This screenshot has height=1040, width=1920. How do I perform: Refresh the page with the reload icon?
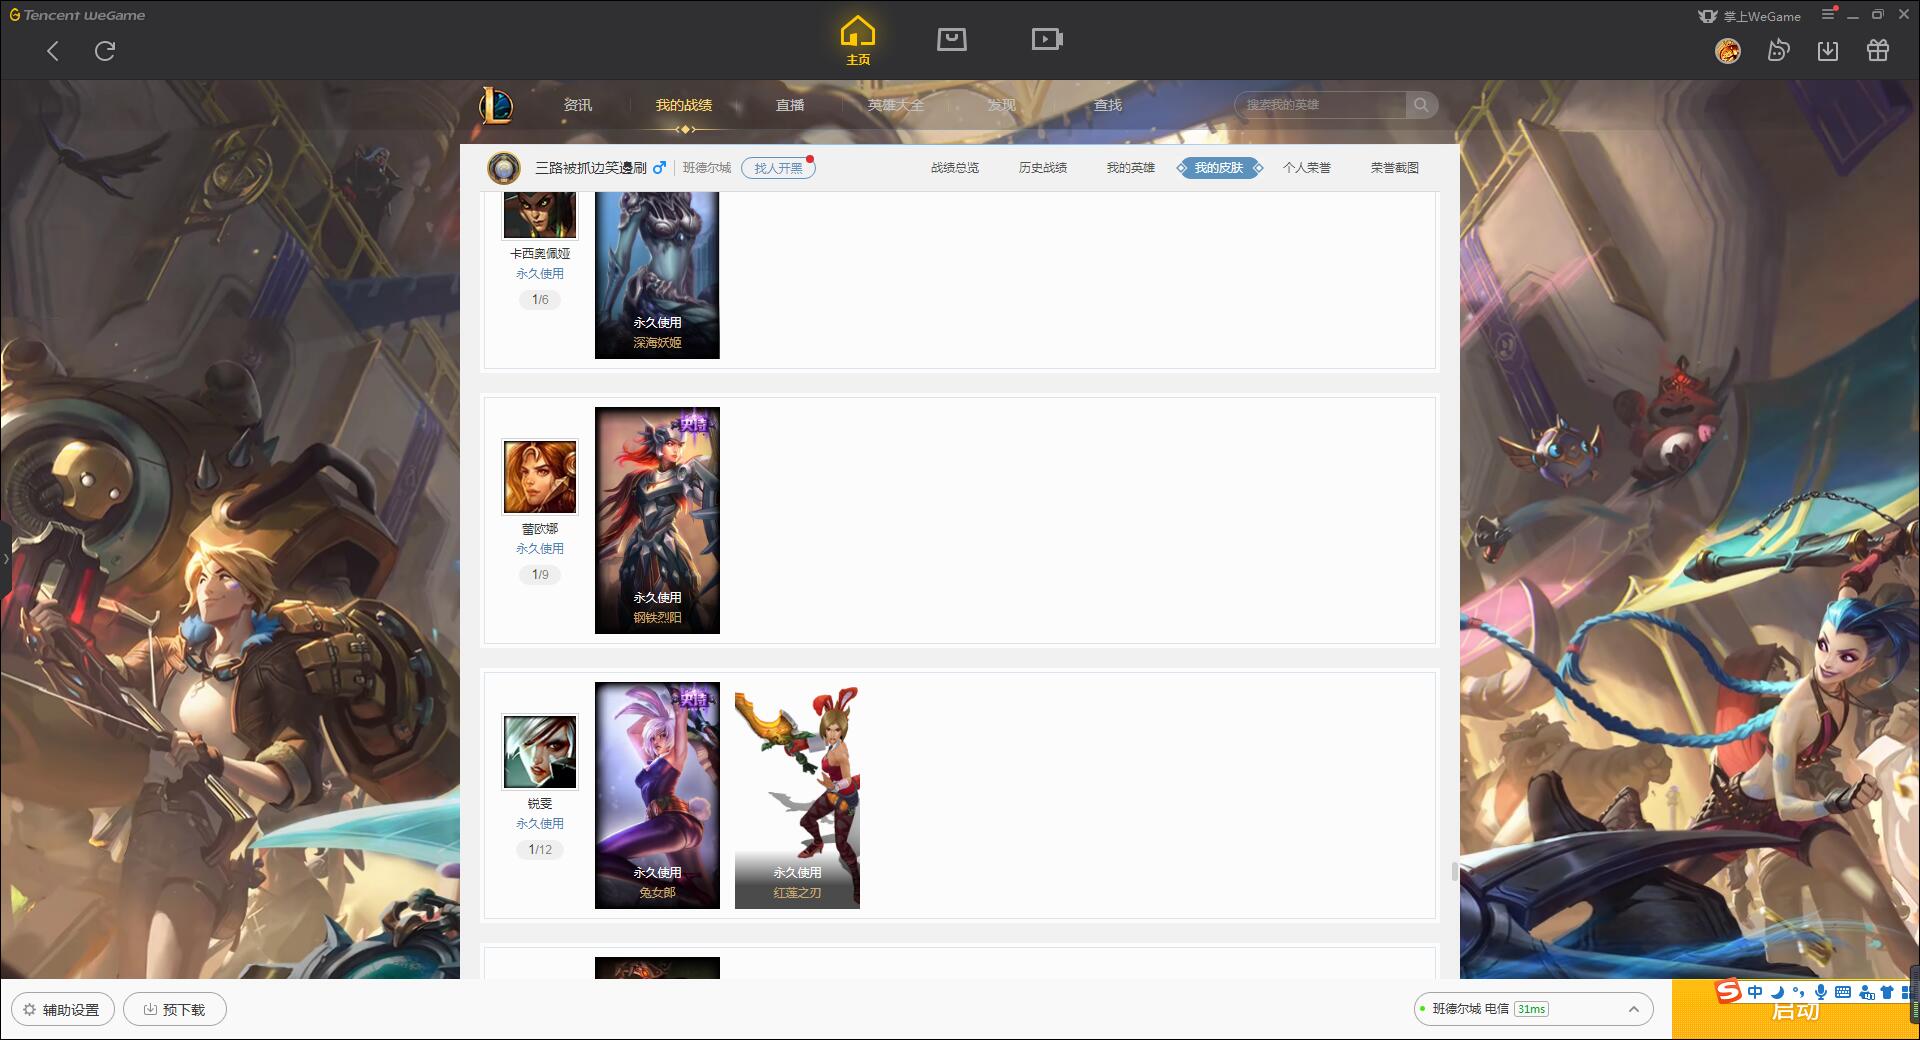[x=105, y=51]
